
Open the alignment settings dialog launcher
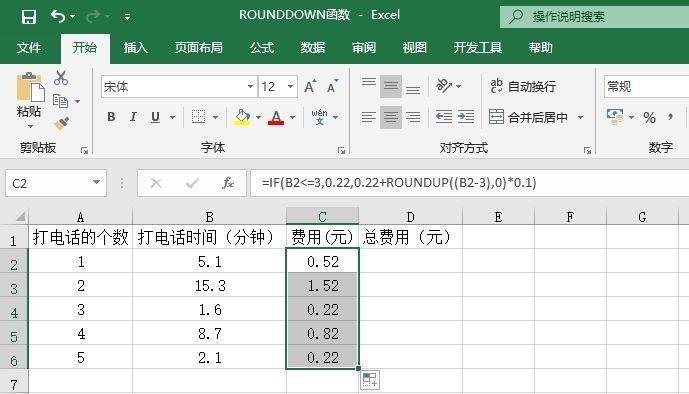[587, 151]
